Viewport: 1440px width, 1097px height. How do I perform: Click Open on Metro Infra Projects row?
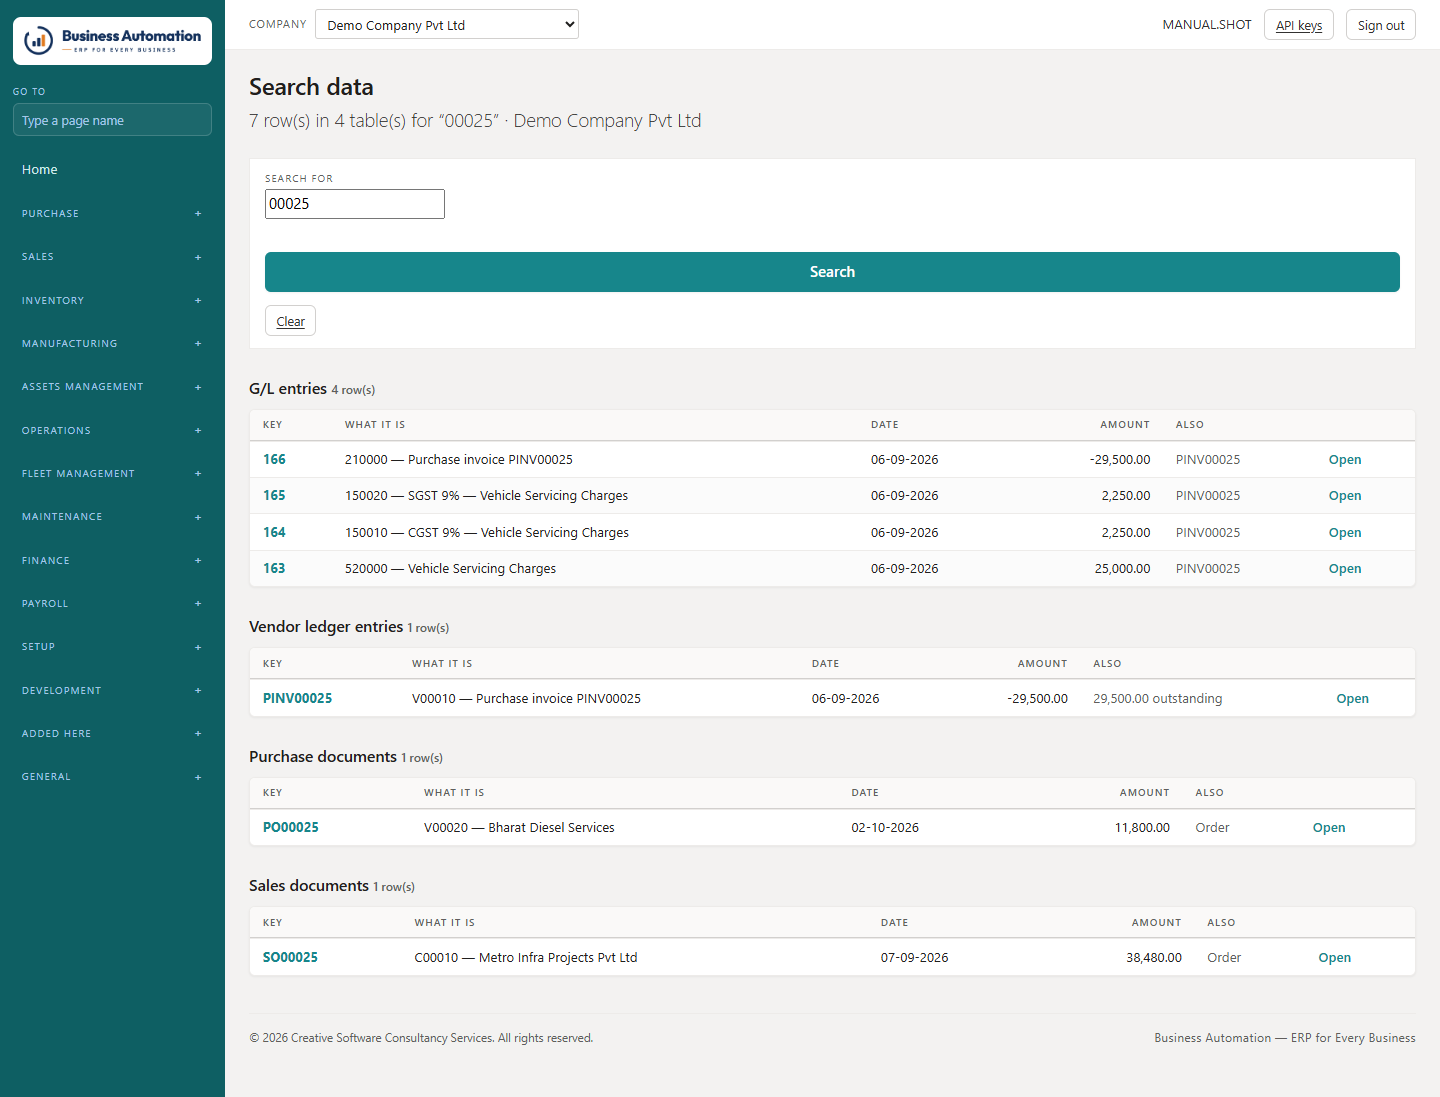[1335, 958]
